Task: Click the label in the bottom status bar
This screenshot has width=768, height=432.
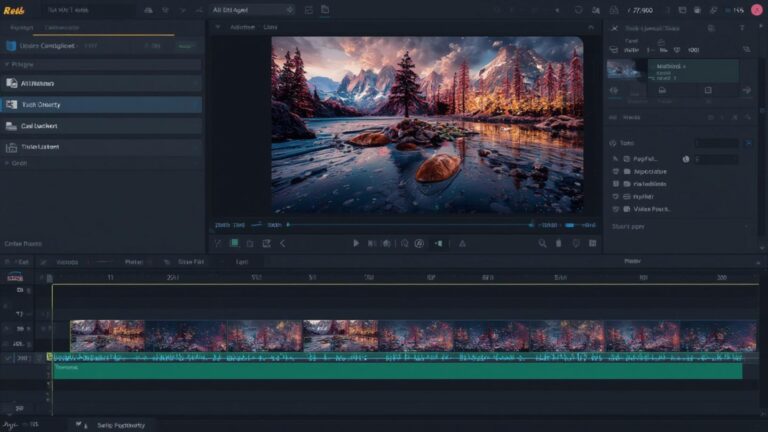Action: point(121,425)
